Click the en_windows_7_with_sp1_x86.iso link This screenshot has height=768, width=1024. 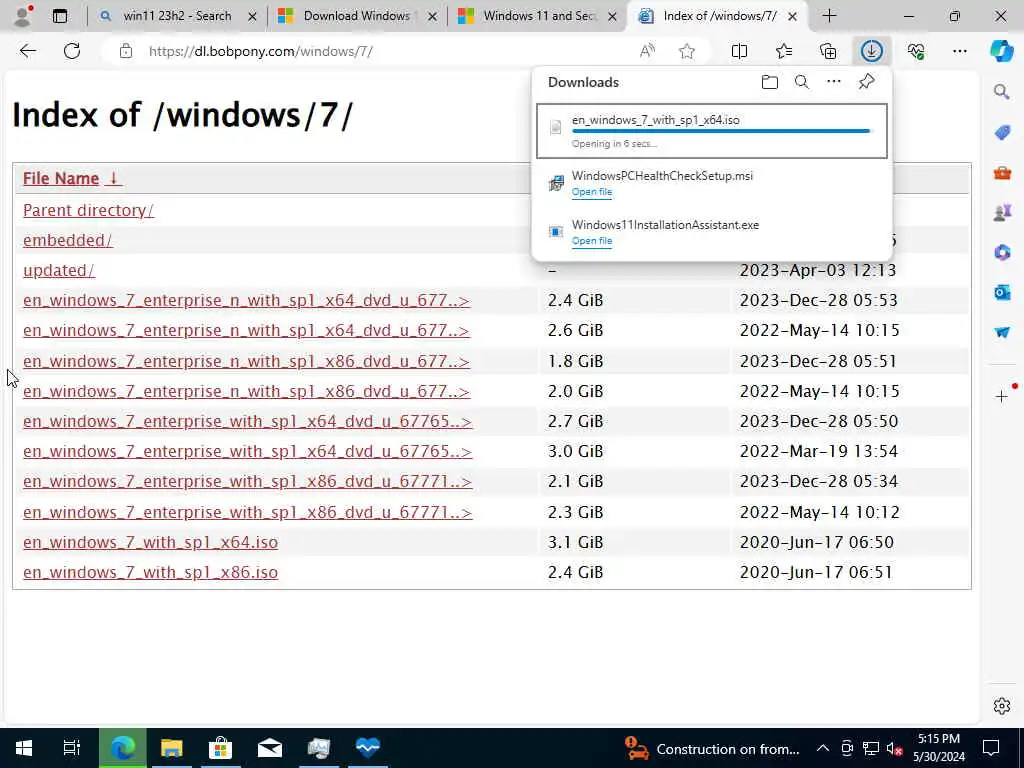150,572
